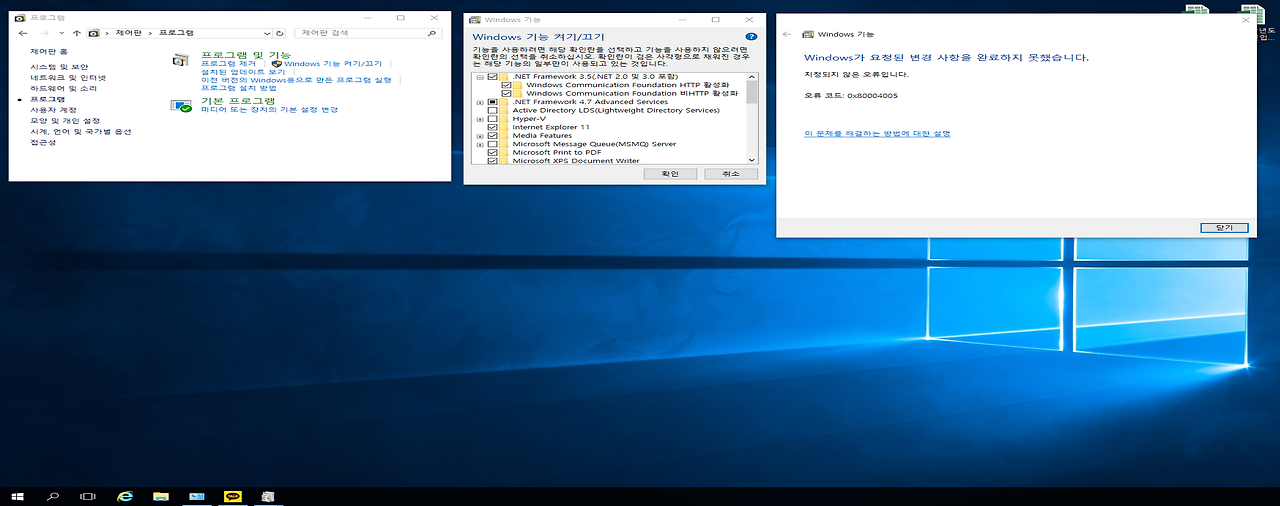Expand Hyper-V tree node
Viewport: 1280px width, 506px height.
click(x=480, y=119)
